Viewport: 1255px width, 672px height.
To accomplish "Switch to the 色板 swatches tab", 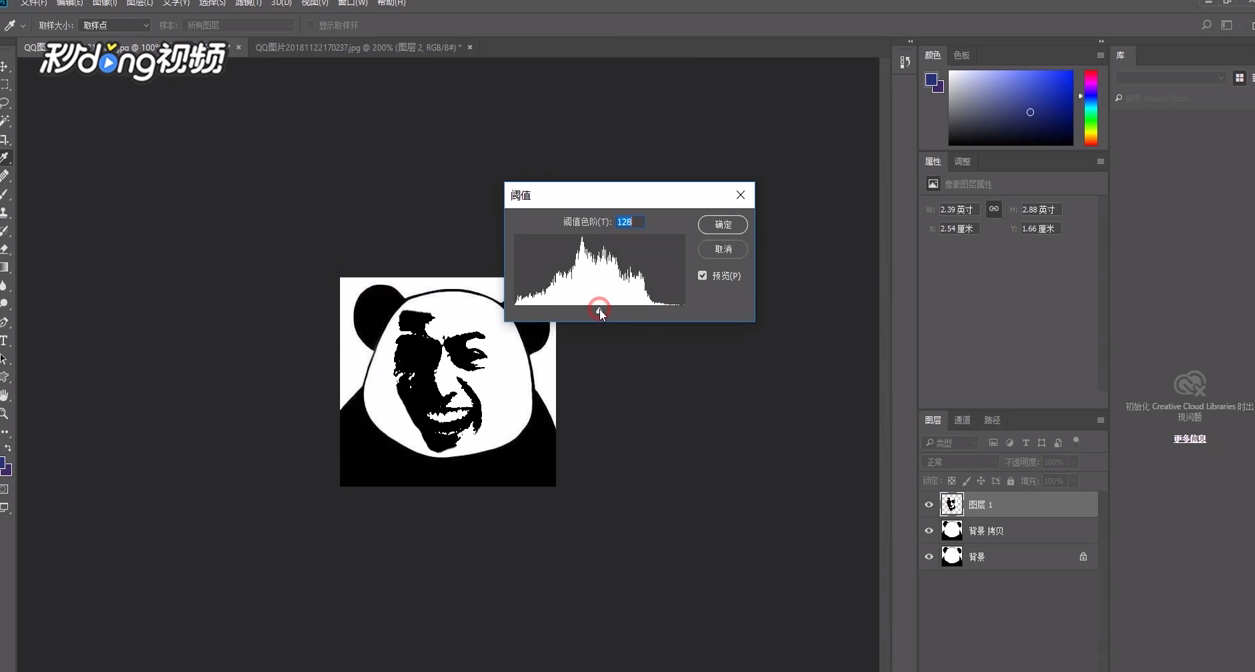I will 962,55.
